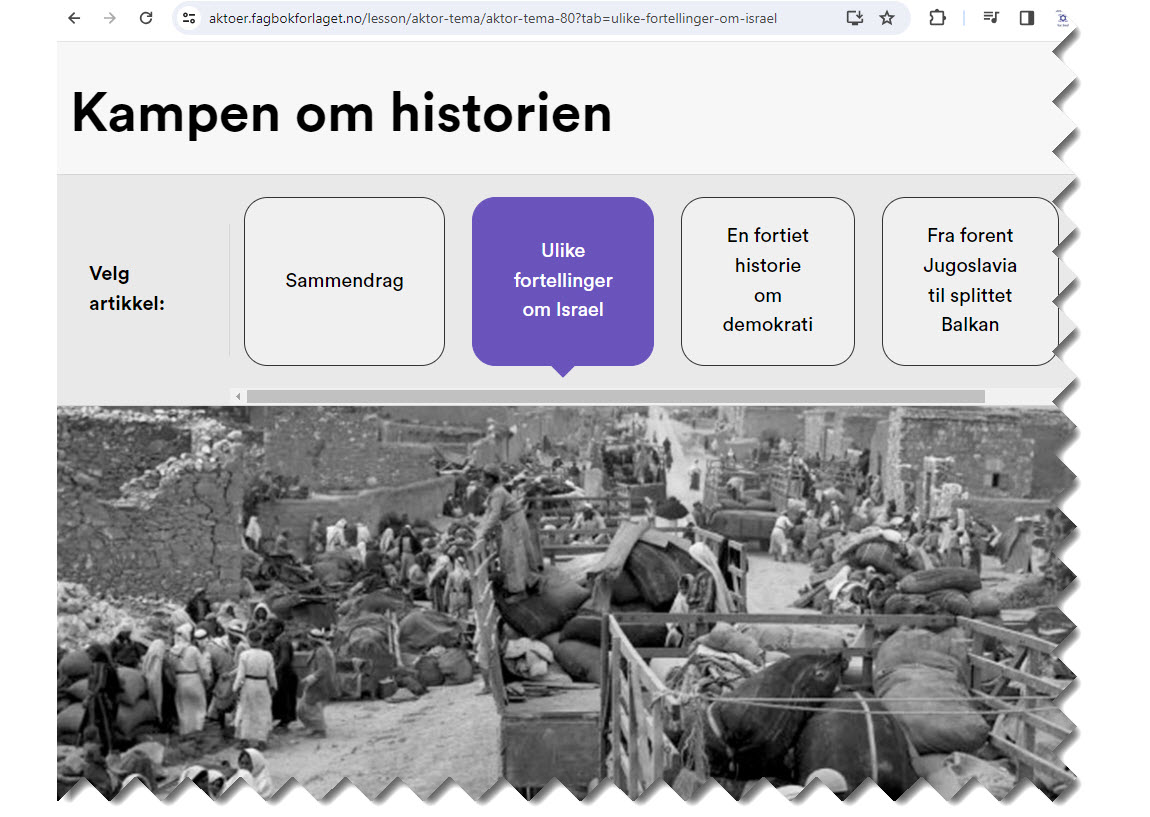Click the install app icon in address bar

click(x=854, y=18)
